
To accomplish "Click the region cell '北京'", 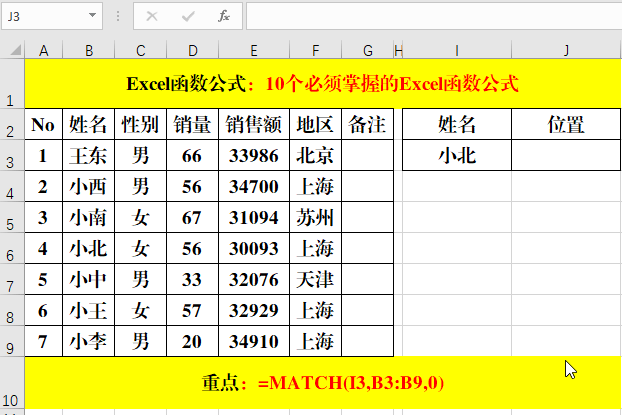I will pyautogui.click(x=315, y=155).
